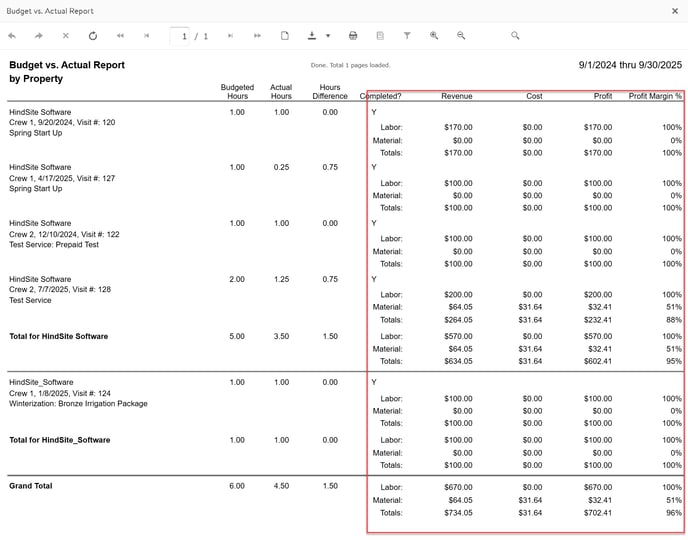Zoom out with the minus magnifier
The image size is (688, 540).
(461, 36)
